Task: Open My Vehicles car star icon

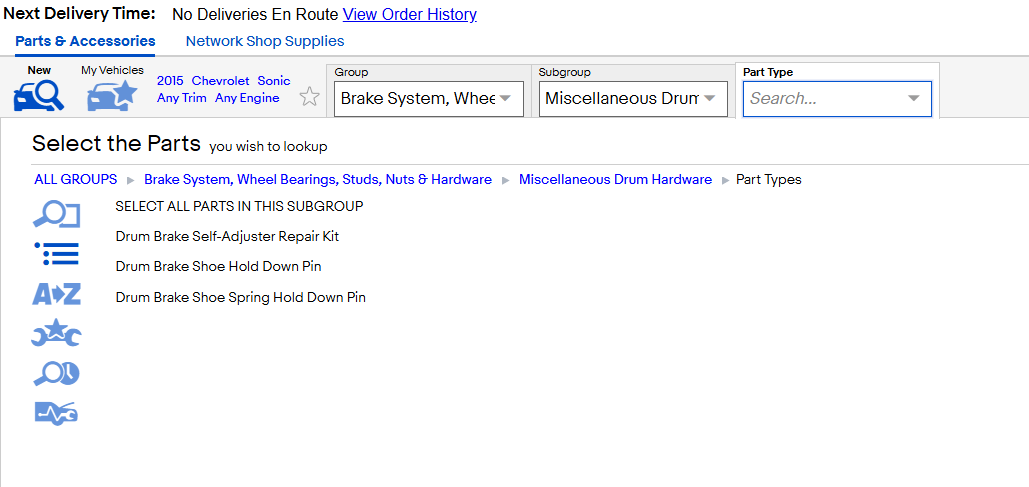Action: click(x=112, y=96)
